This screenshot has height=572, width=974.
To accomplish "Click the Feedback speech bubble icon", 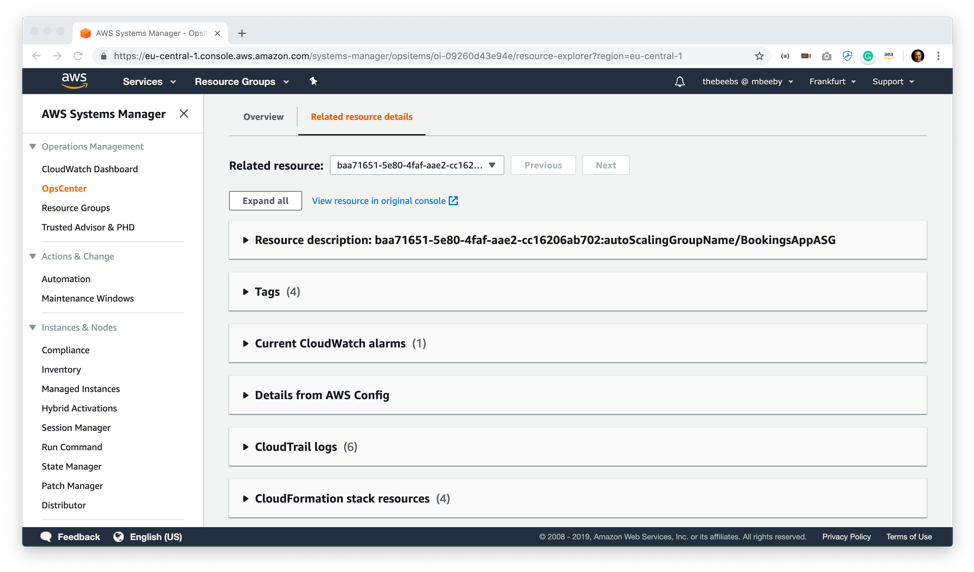I will (x=46, y=537).
